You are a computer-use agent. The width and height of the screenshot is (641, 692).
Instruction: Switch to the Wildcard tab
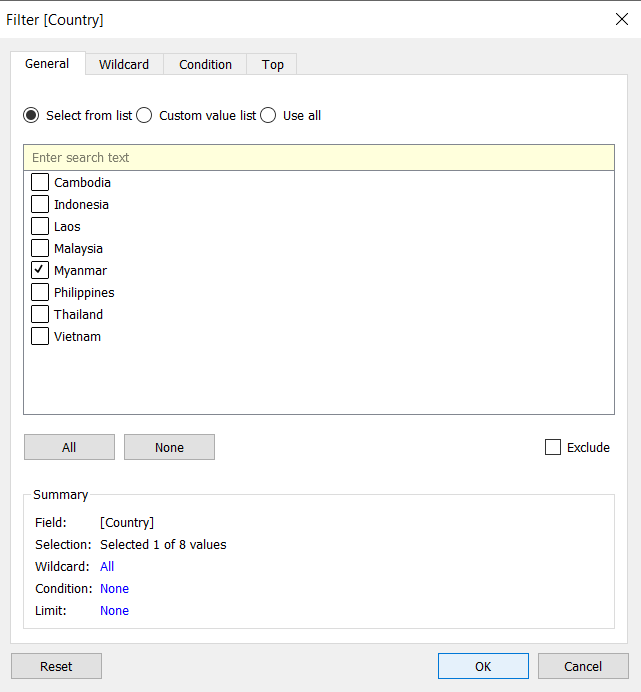124,64
